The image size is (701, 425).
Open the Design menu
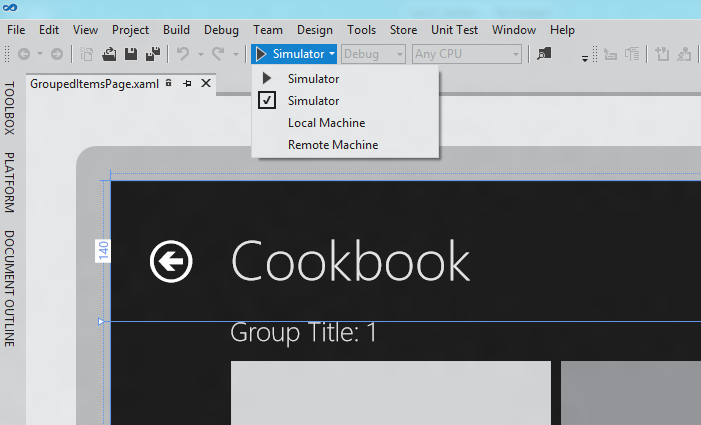point(315,30)
